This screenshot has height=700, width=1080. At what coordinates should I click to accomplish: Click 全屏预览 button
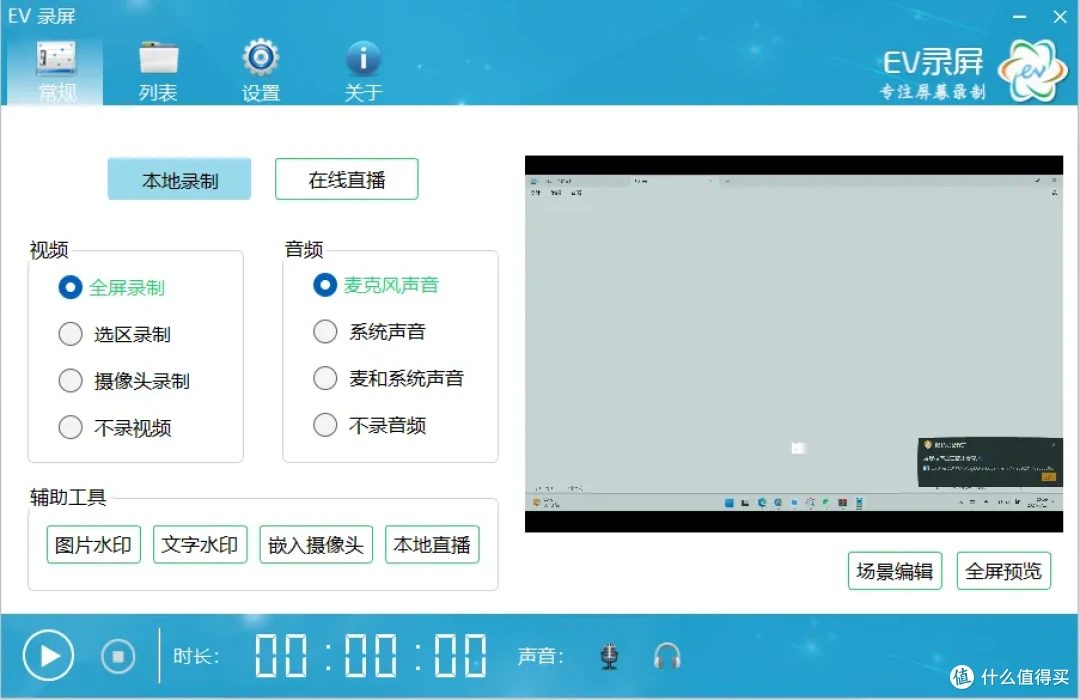click(1004, 570)
